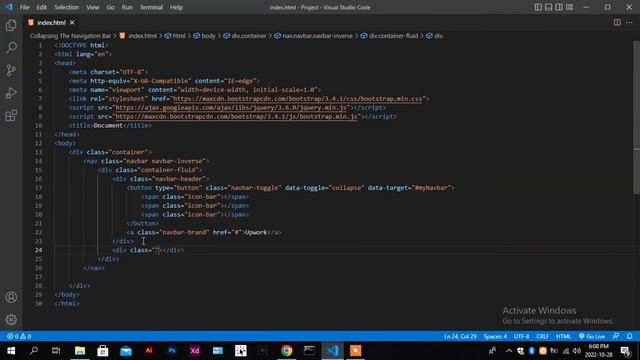Open the Search view in activity bar

click(11, 48)
